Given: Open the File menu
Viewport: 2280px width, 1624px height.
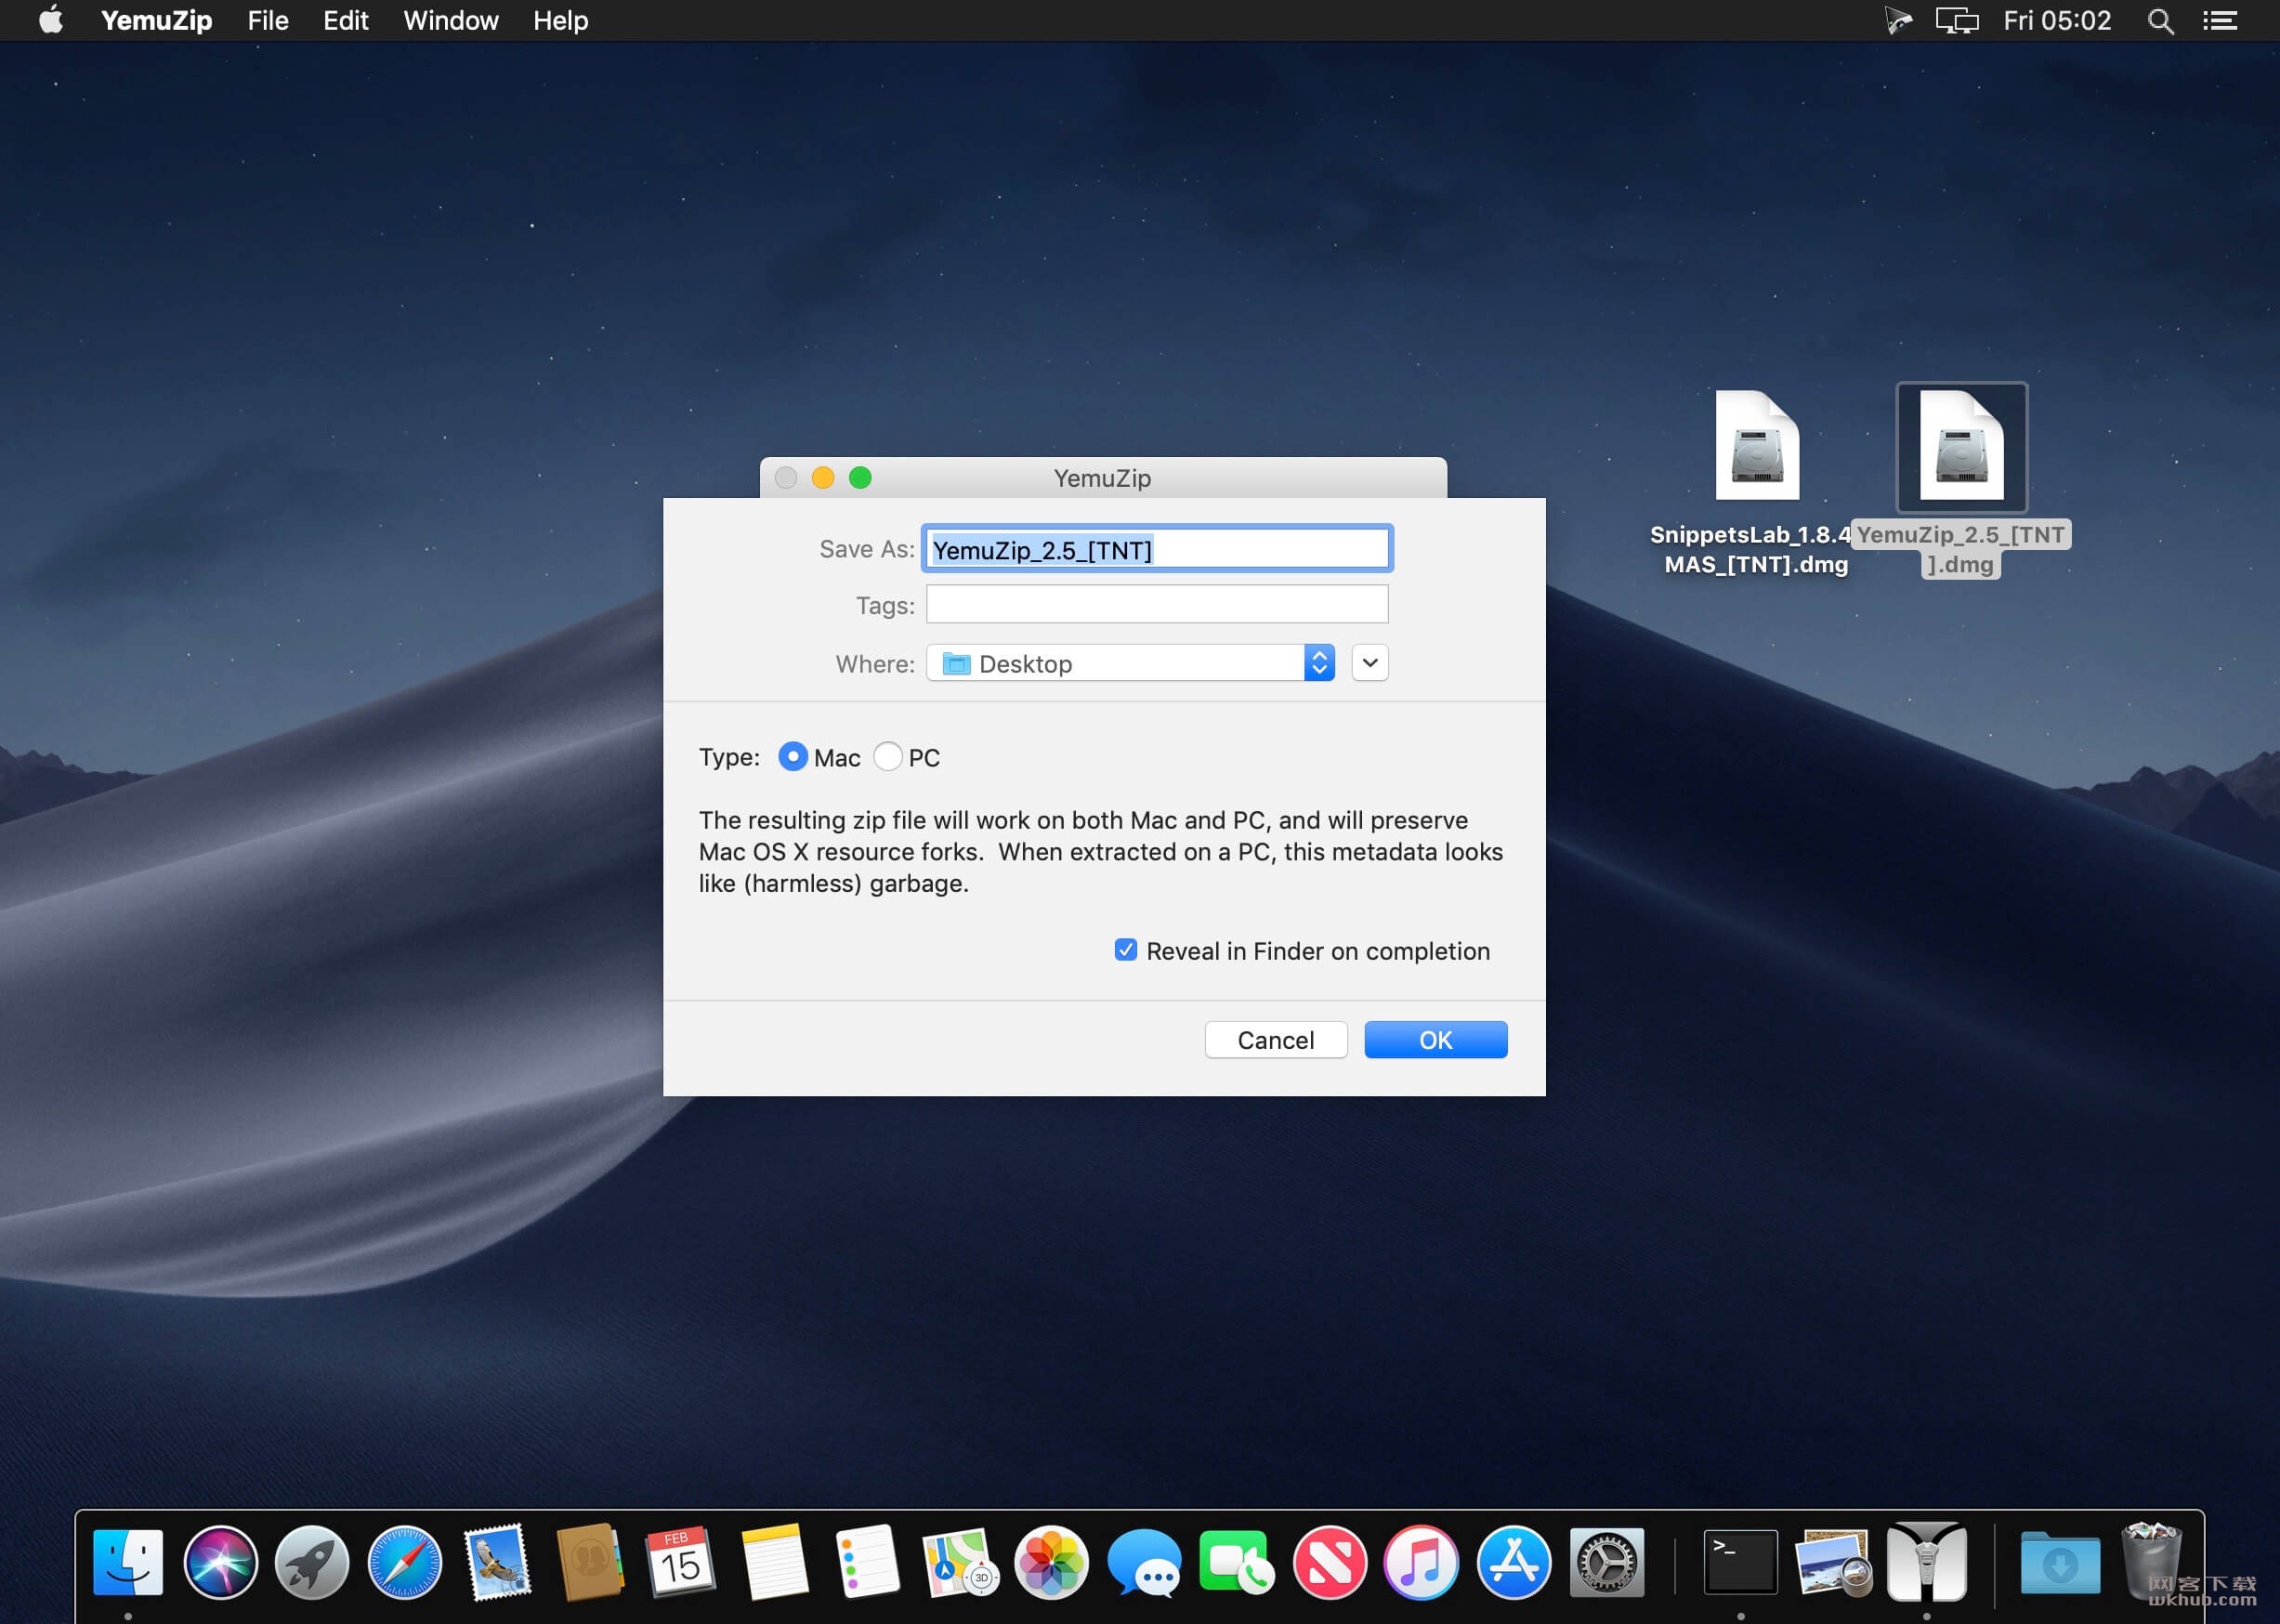Looking at the screenshot, I should (268, 21).
